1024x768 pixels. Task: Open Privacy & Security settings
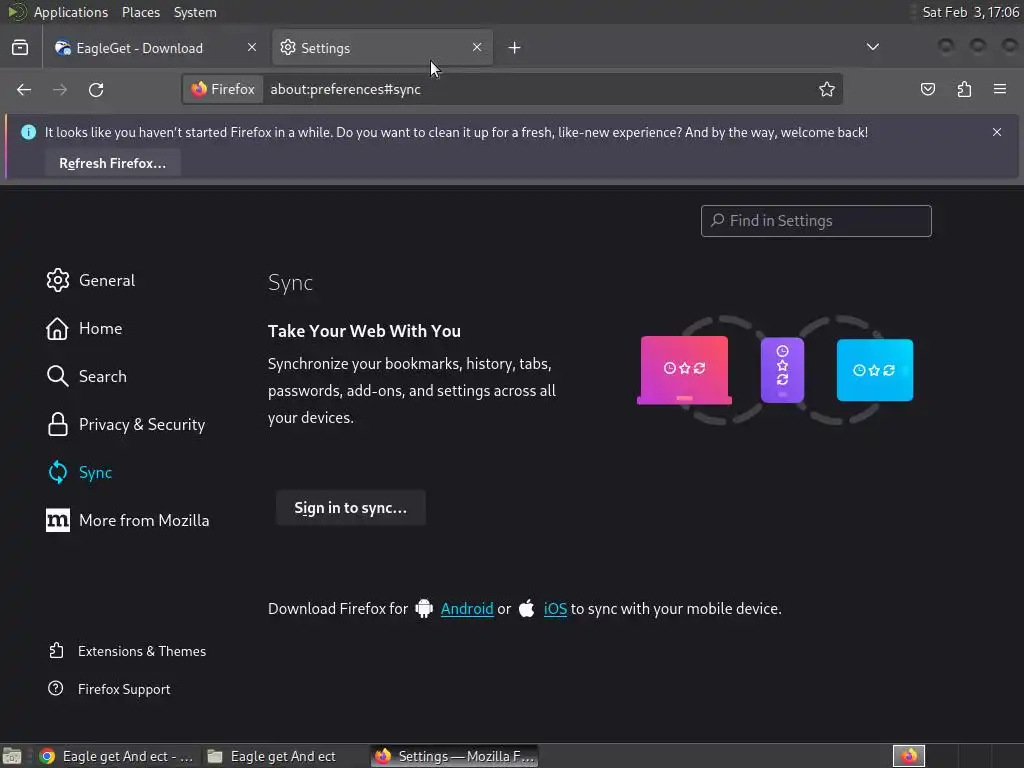coord(126,424)
